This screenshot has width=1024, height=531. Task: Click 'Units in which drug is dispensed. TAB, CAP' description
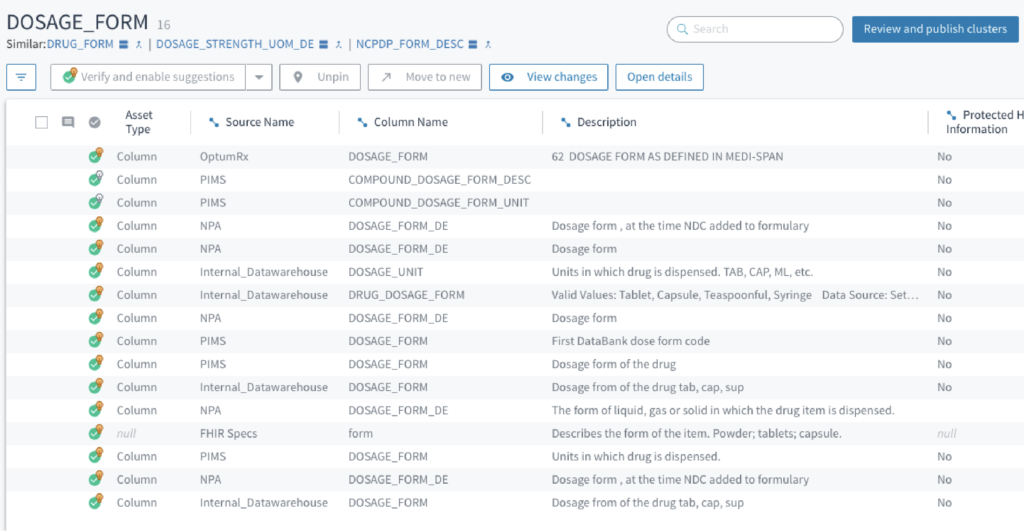[682, 272]
